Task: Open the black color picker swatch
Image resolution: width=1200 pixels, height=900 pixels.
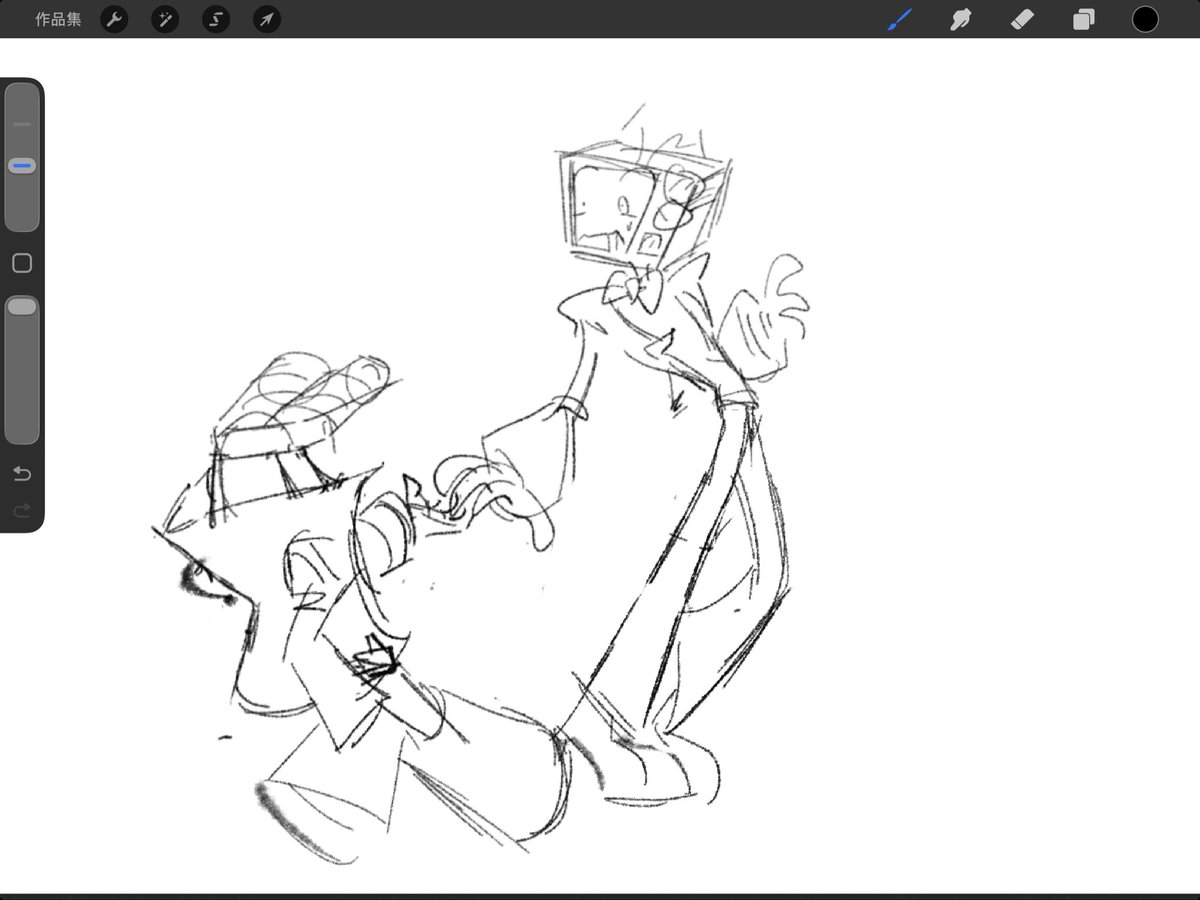Action: click(x=1145, y=19)
